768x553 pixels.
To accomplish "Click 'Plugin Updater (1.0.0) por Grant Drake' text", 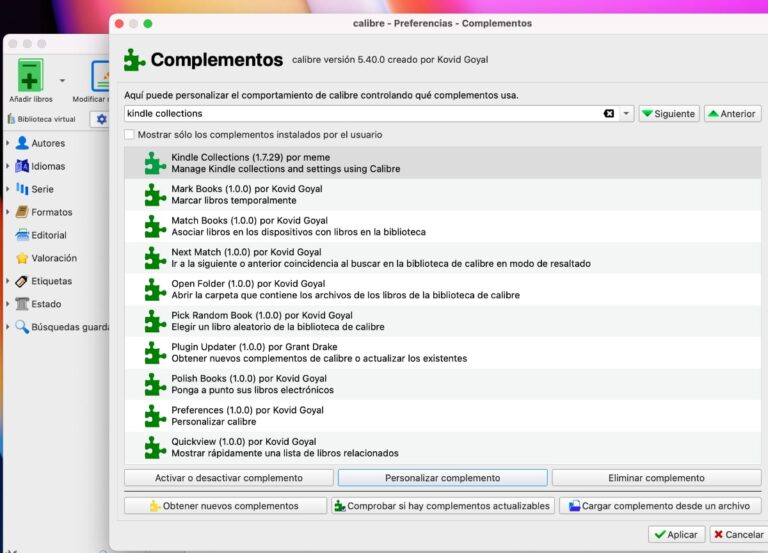I will click(254, 347).
